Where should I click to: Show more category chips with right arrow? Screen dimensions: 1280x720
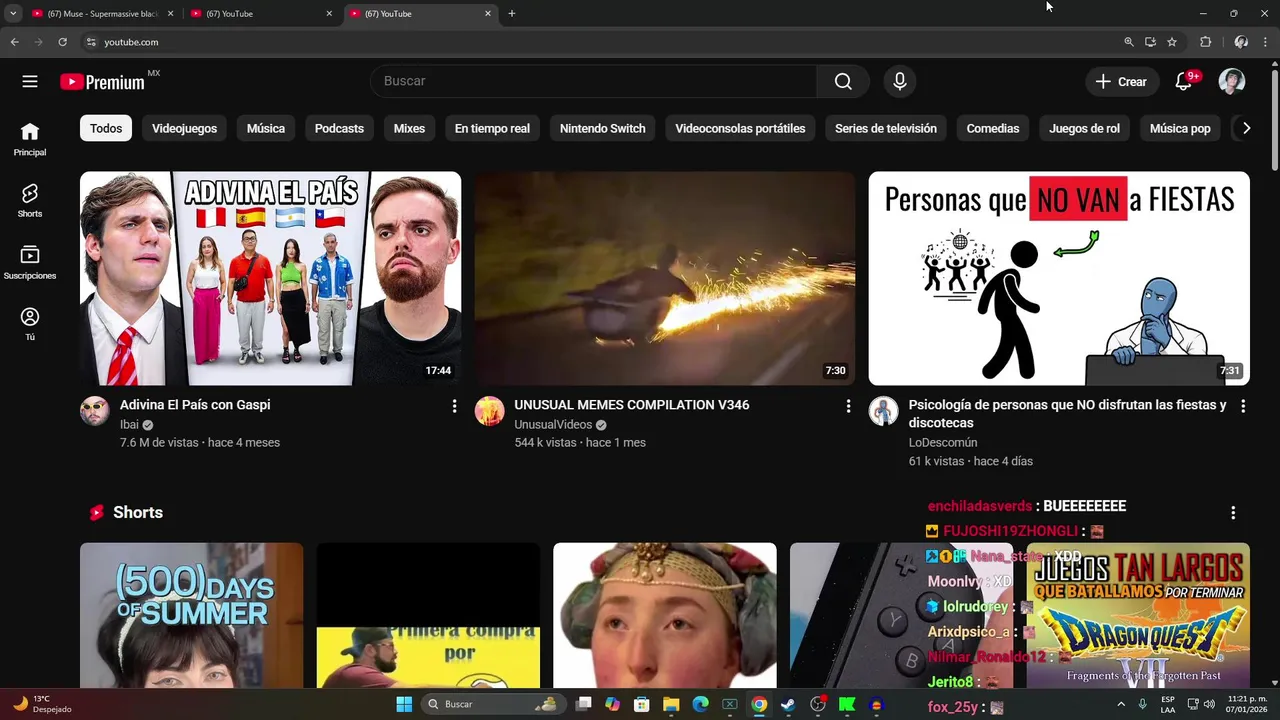pos(1246,128)
